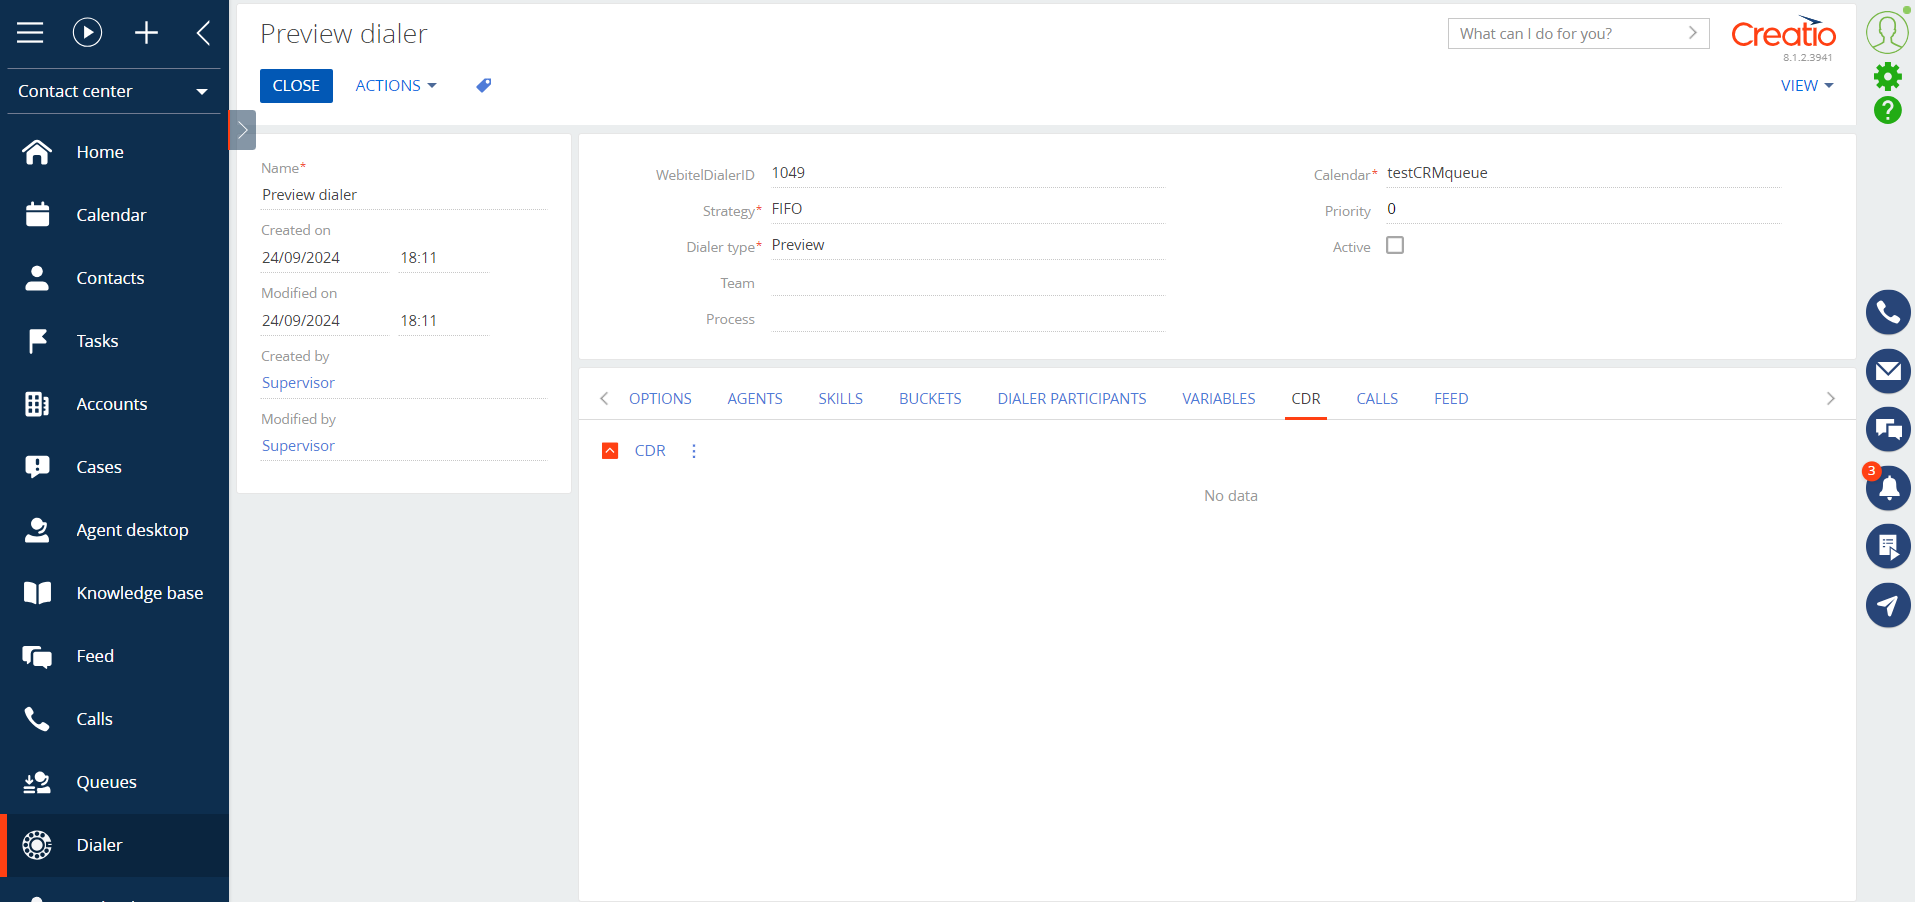1915x902 pixels.
Task: Open the paper plane panel button
Action: (1888, 605)
